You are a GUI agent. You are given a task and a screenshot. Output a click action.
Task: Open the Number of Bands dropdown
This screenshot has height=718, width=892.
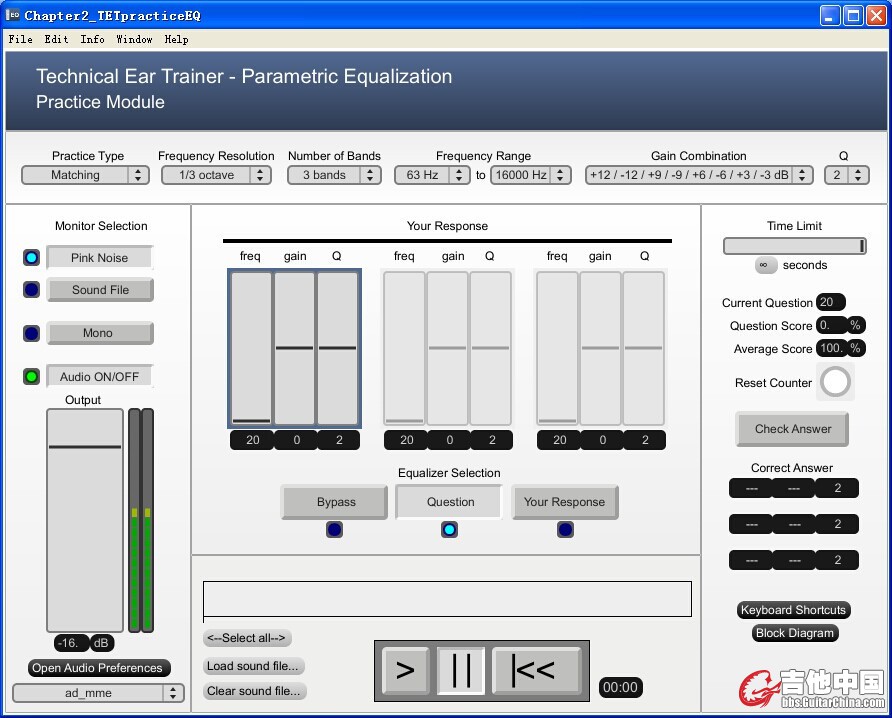click(x=334, y=175)
